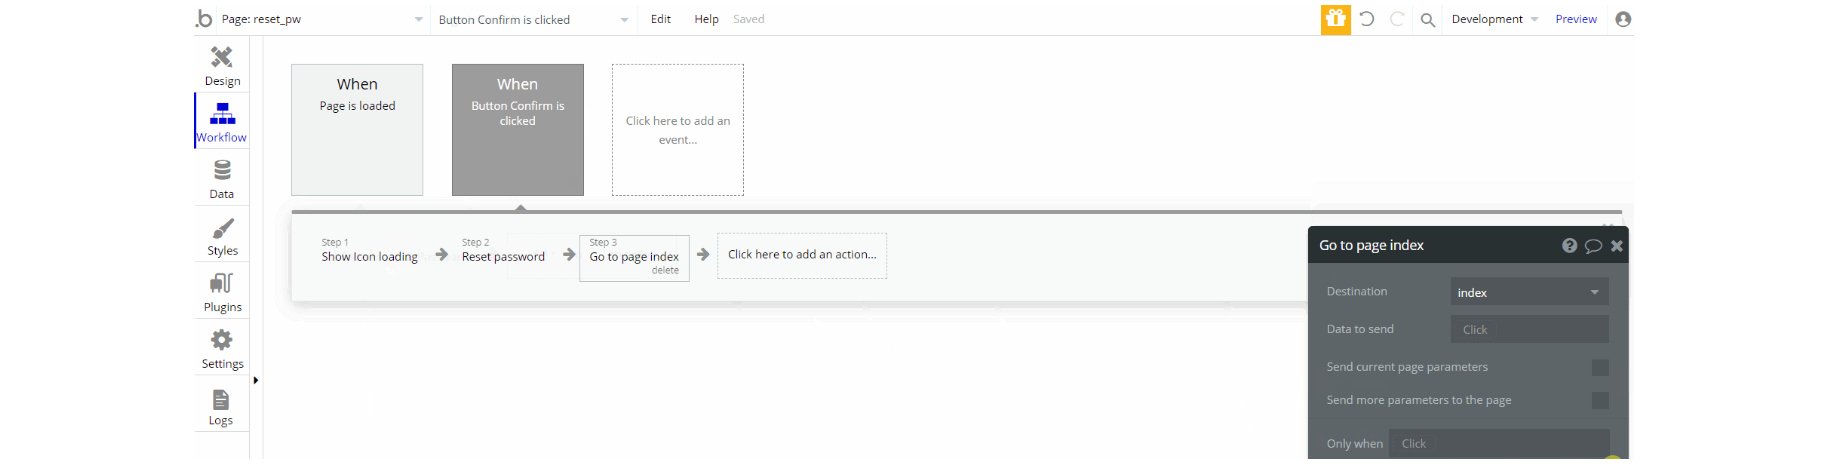Open the Development version dropdown
Image resolution: width=1830 pixels, height=472 pixels.
(x=1495, y=19)
